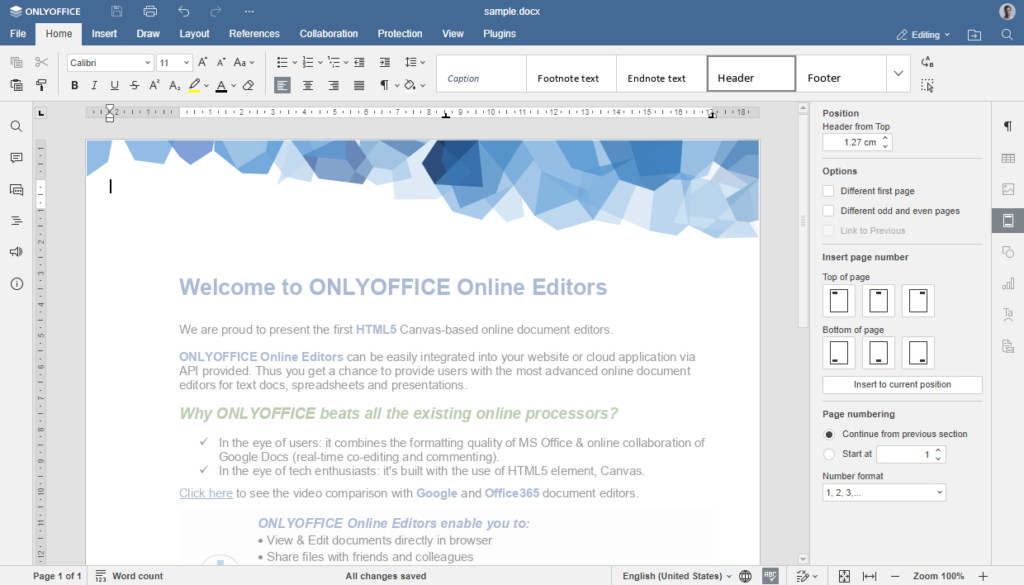Toggle nonprinting characters display

coord(384,85)
